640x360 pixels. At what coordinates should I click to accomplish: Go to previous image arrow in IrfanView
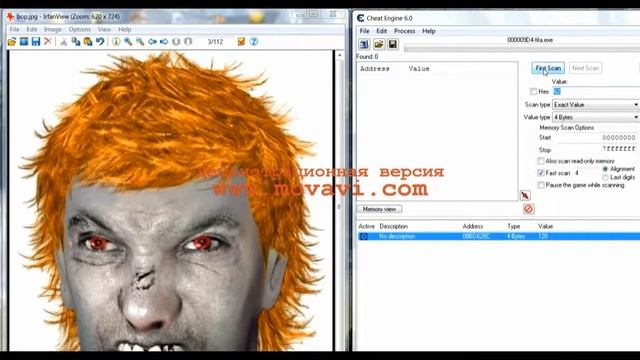click(x=152, y=41)
